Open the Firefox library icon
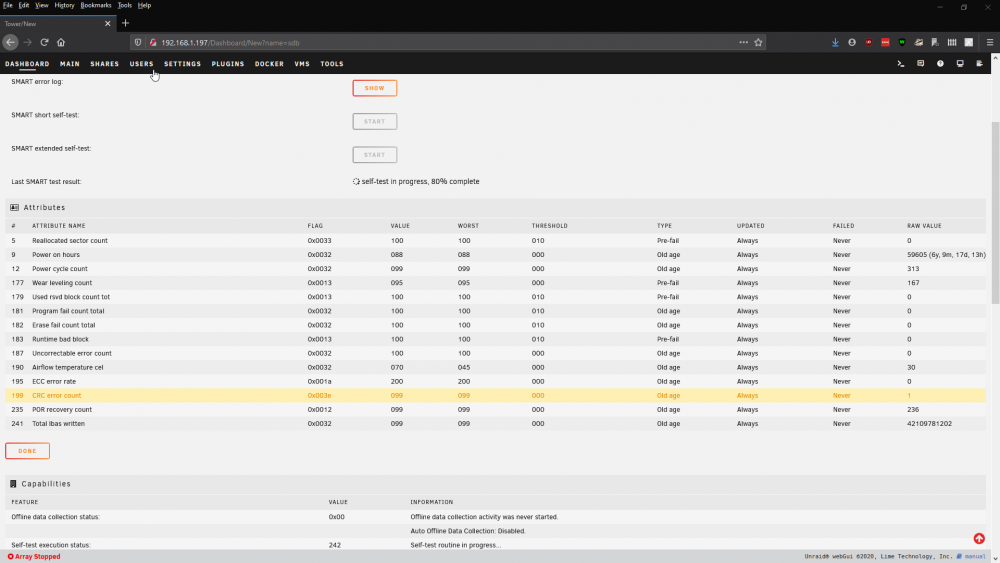Viewport: 1000px width, 563px height. (x=952, y=43)
